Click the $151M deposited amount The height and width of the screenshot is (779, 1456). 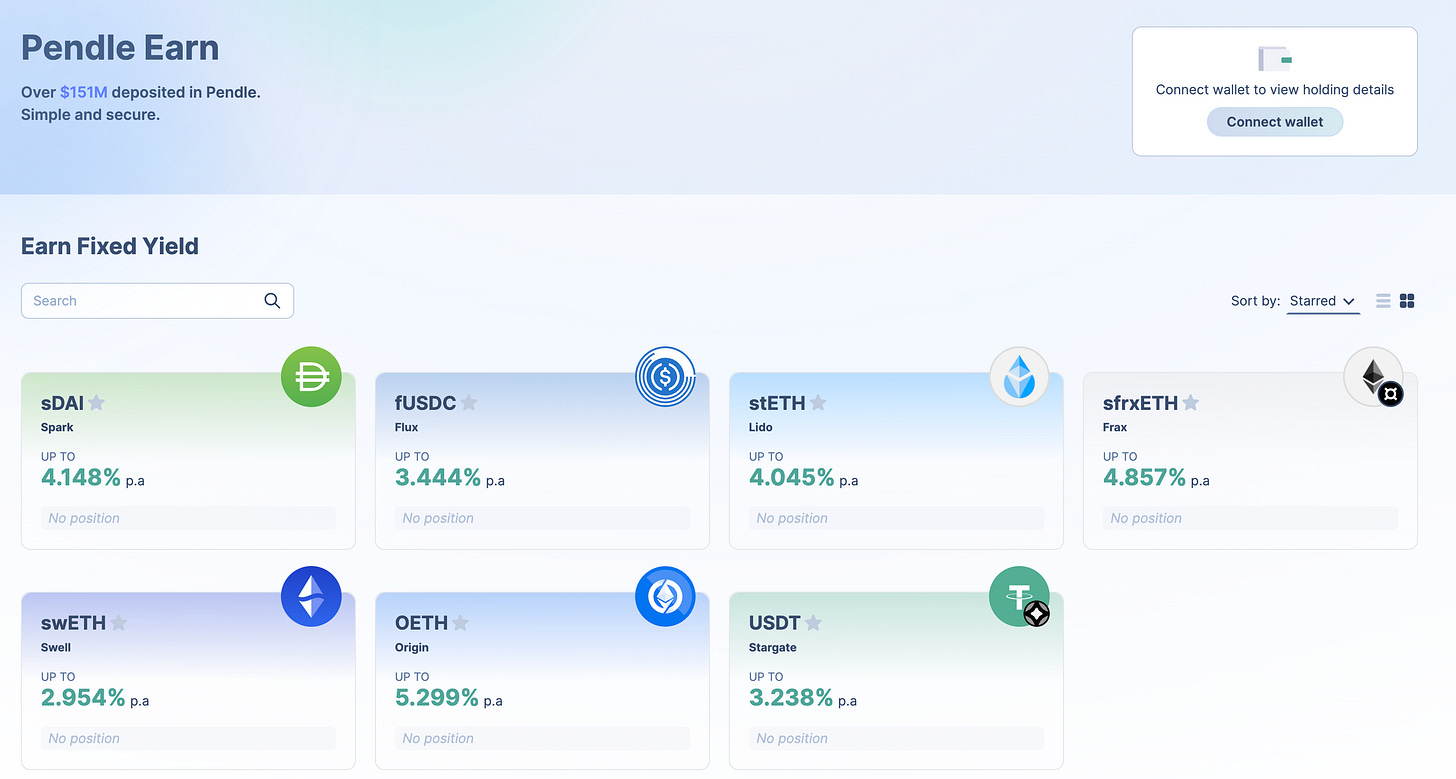(83, 92)
